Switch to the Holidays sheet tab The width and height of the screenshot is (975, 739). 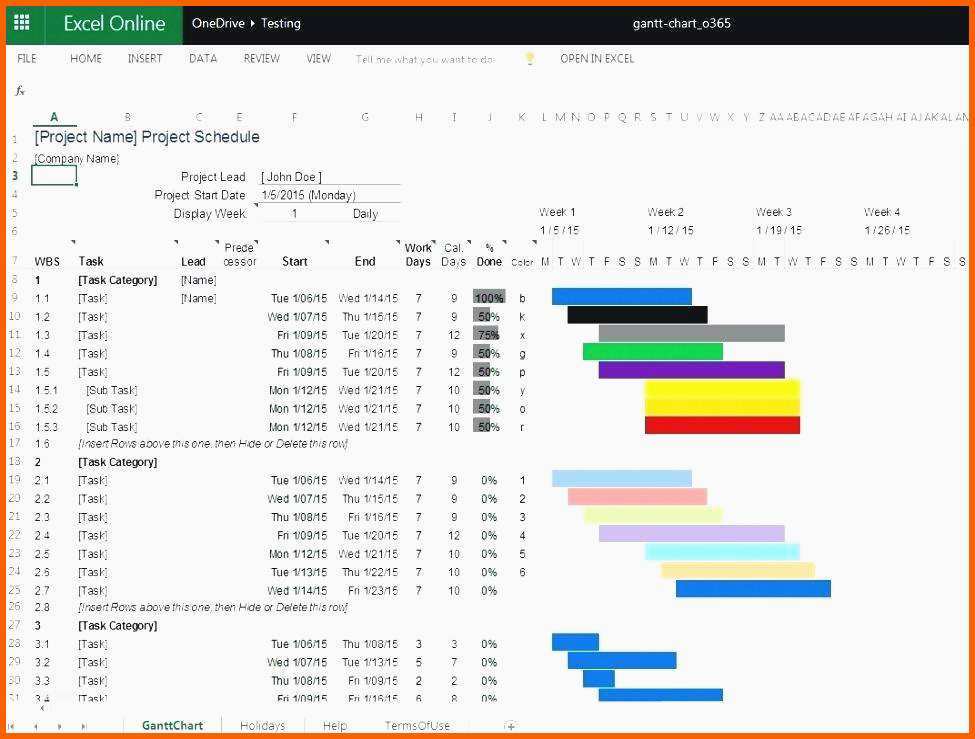tap(262, 725)
